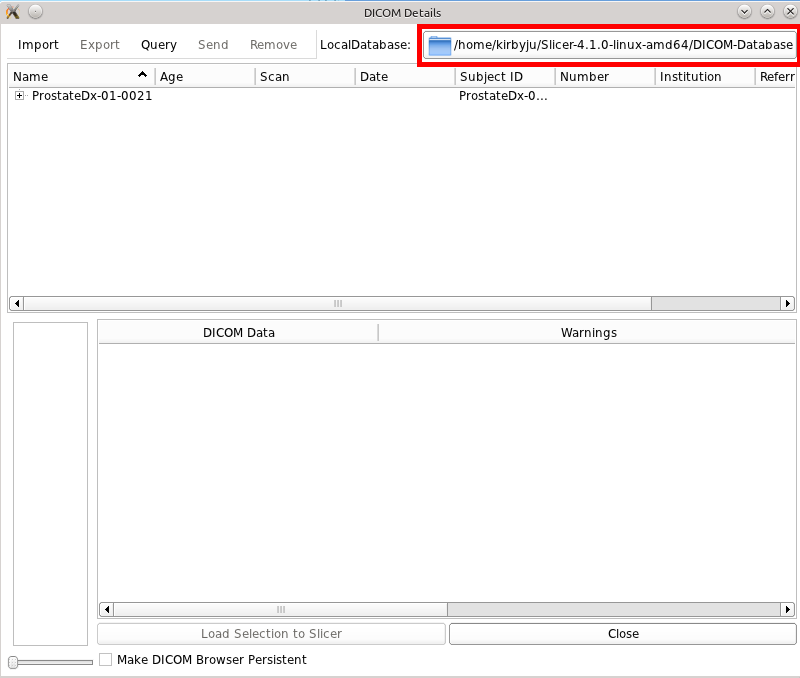Click the Slicer app icon in title bar
This screenshot has height=678, width=800.
[x=12, y=12]
